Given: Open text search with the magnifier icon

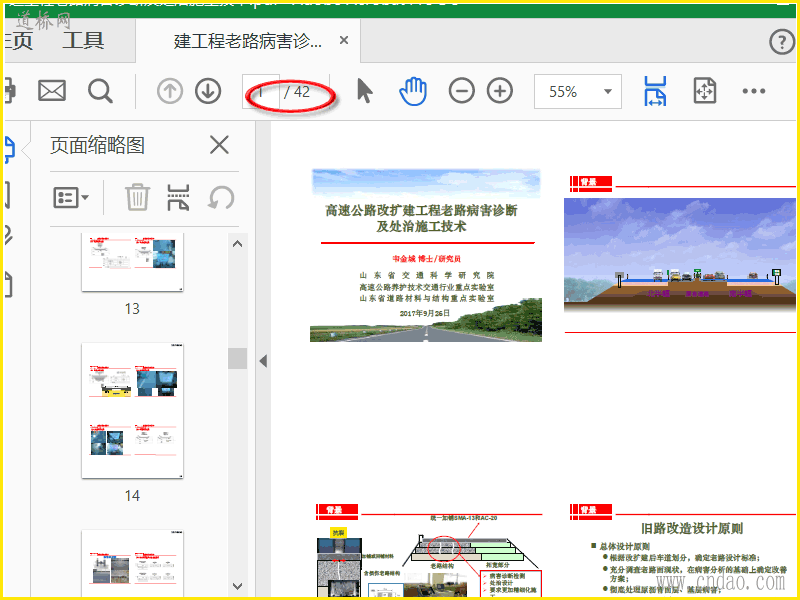Looking at the screenshot, I should coord(100,92).
